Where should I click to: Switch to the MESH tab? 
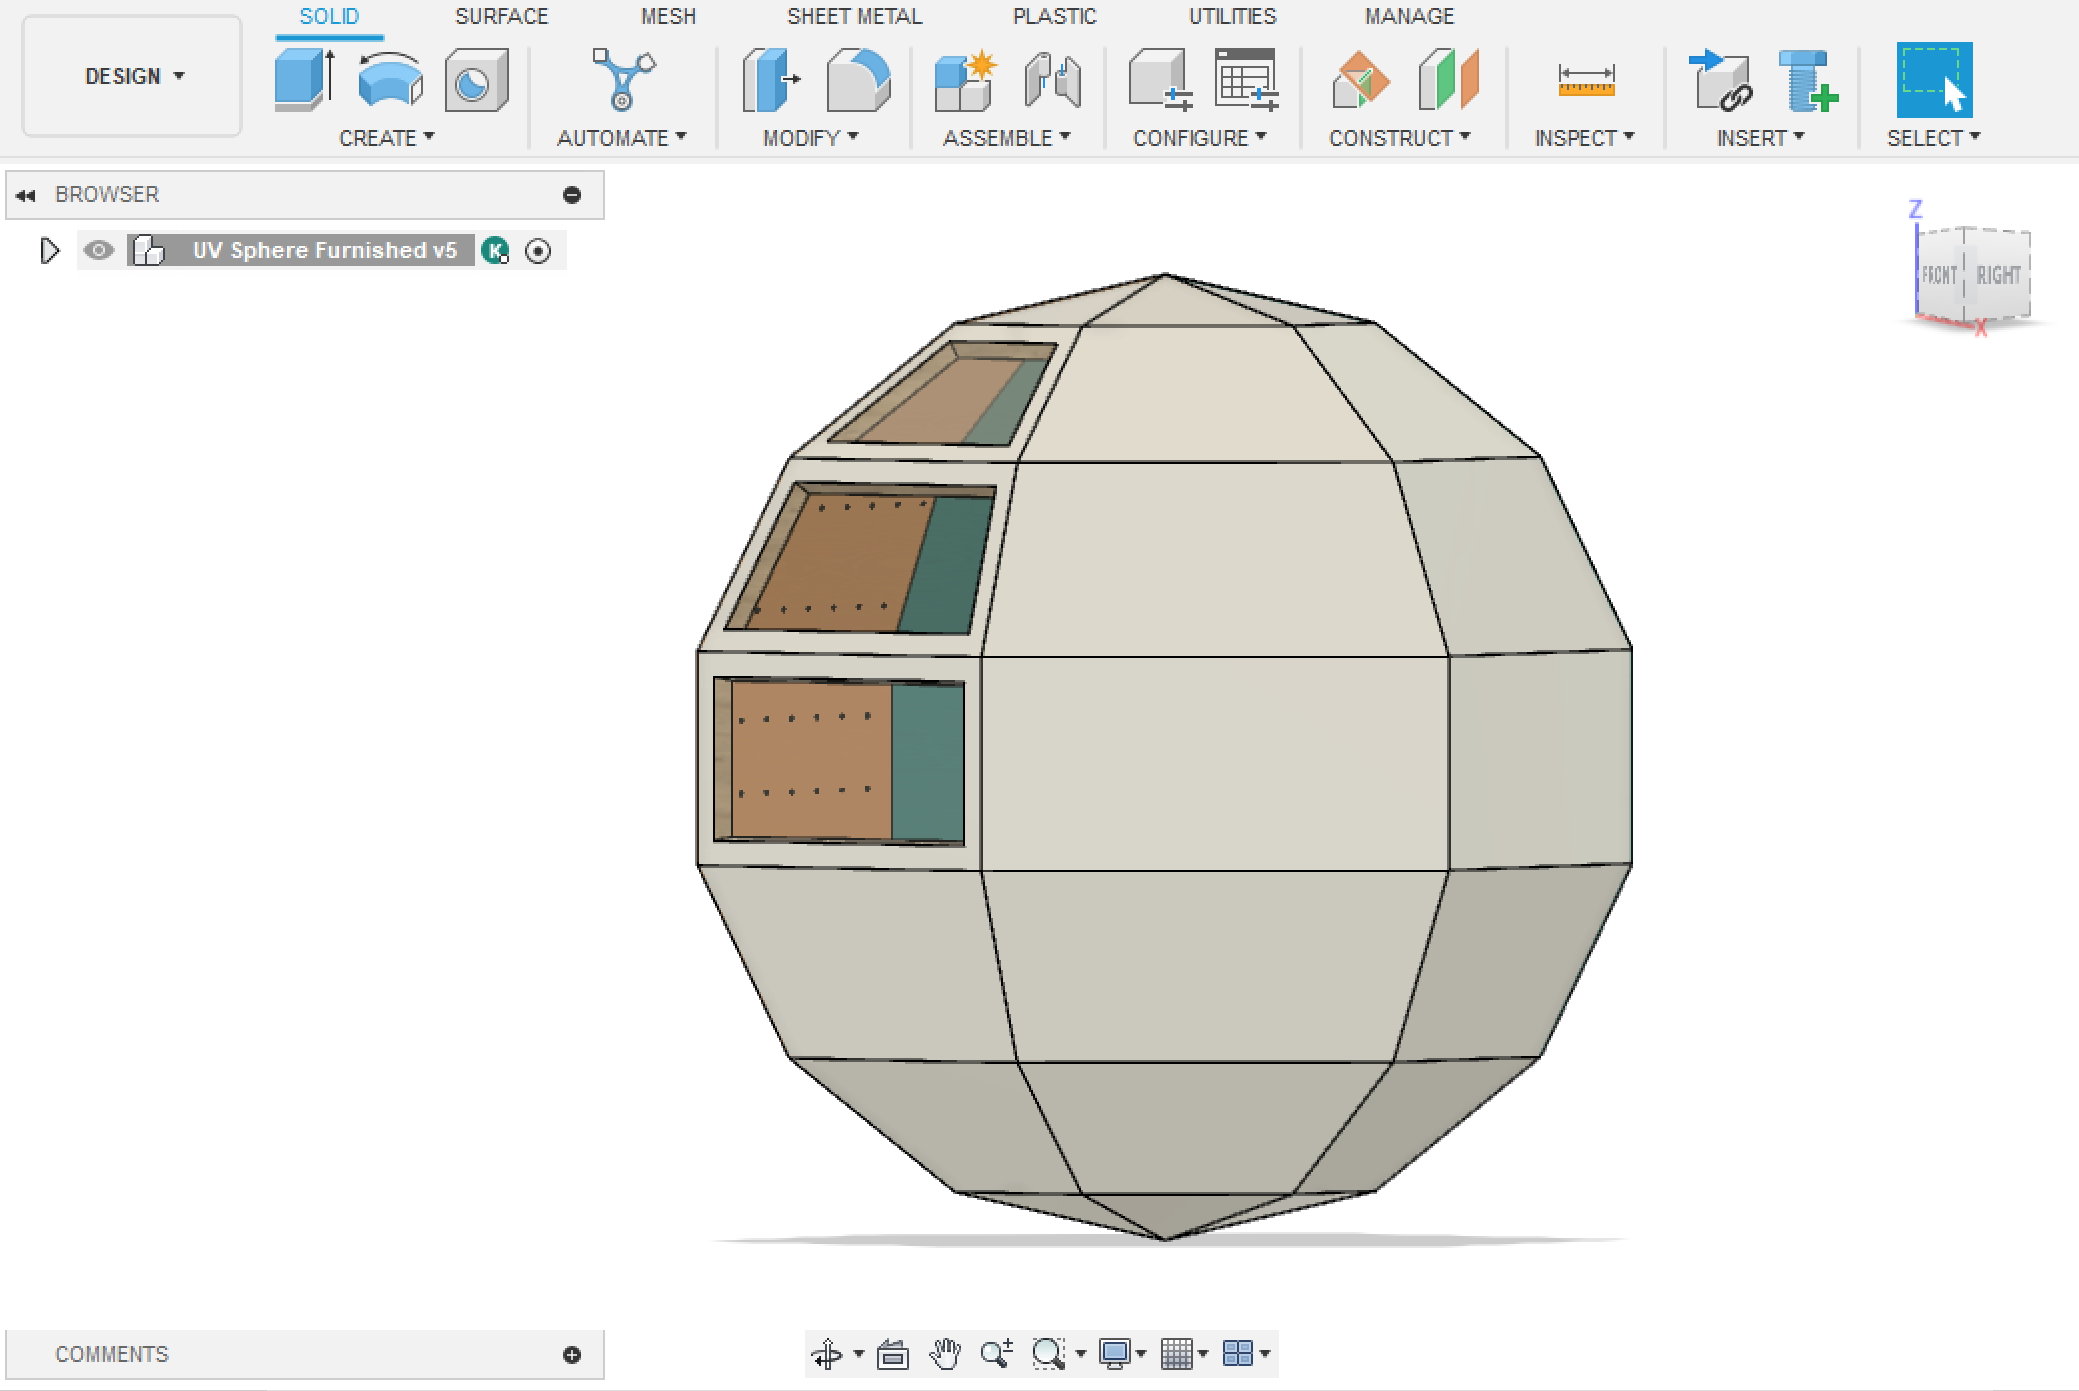click(x=668, y=16)
